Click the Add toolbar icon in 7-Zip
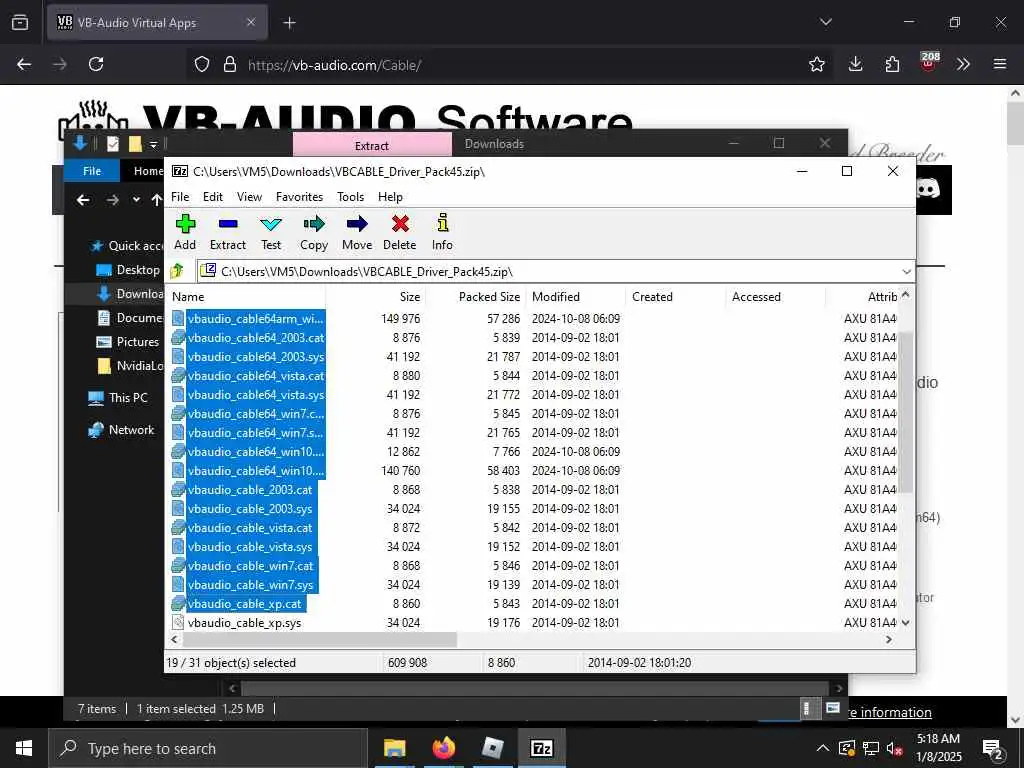 (185, 232)
